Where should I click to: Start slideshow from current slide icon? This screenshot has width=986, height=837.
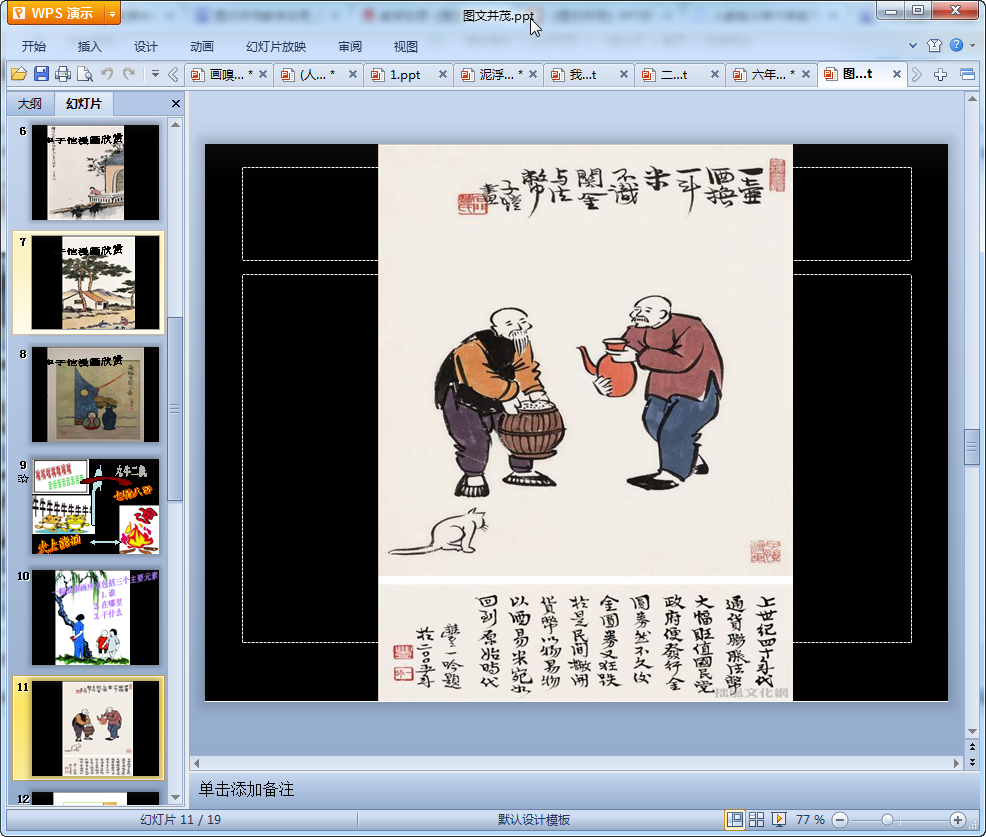coord(778,819)
